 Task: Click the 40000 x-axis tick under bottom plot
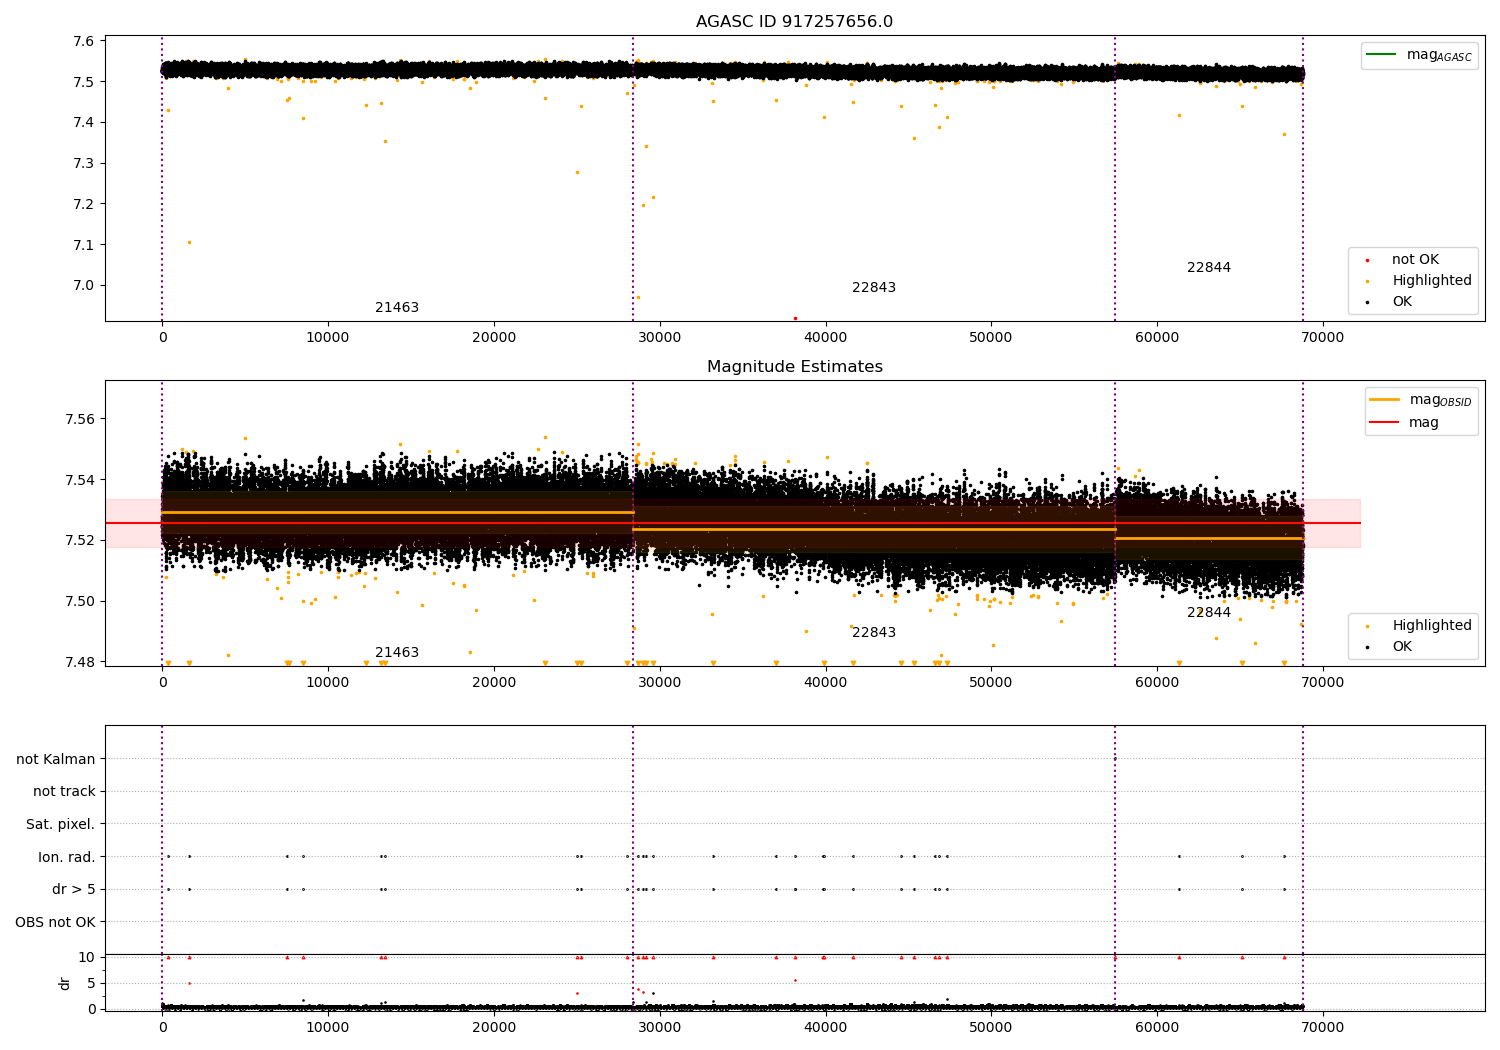825,1028
